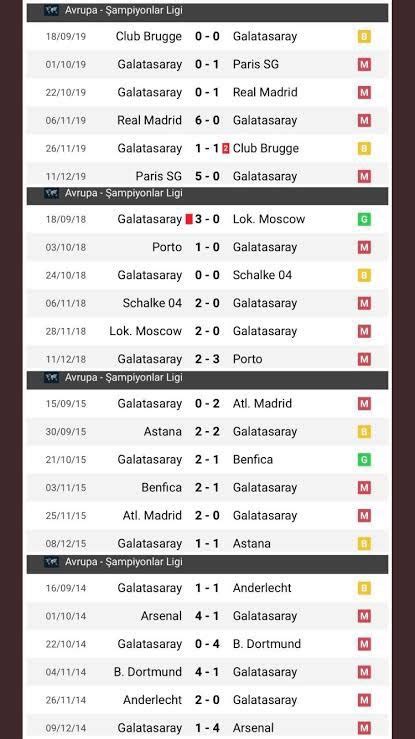The image size is (415, 739).
Task: Open the 2018 Avrupa - Şampiyonlar Ligi section header
Action: pyautogui.click(x=207, y=195)
